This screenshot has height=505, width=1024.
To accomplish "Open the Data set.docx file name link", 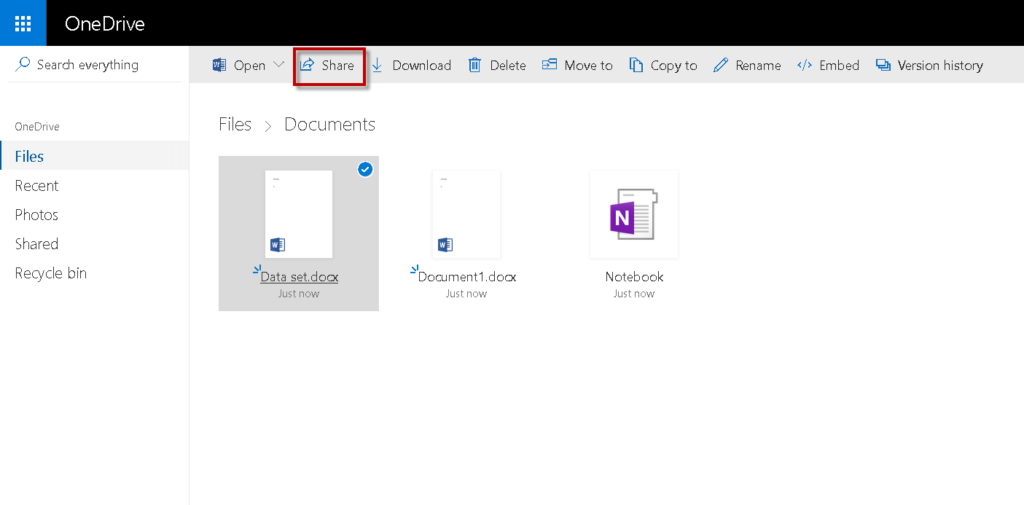I will coord(299,277).
